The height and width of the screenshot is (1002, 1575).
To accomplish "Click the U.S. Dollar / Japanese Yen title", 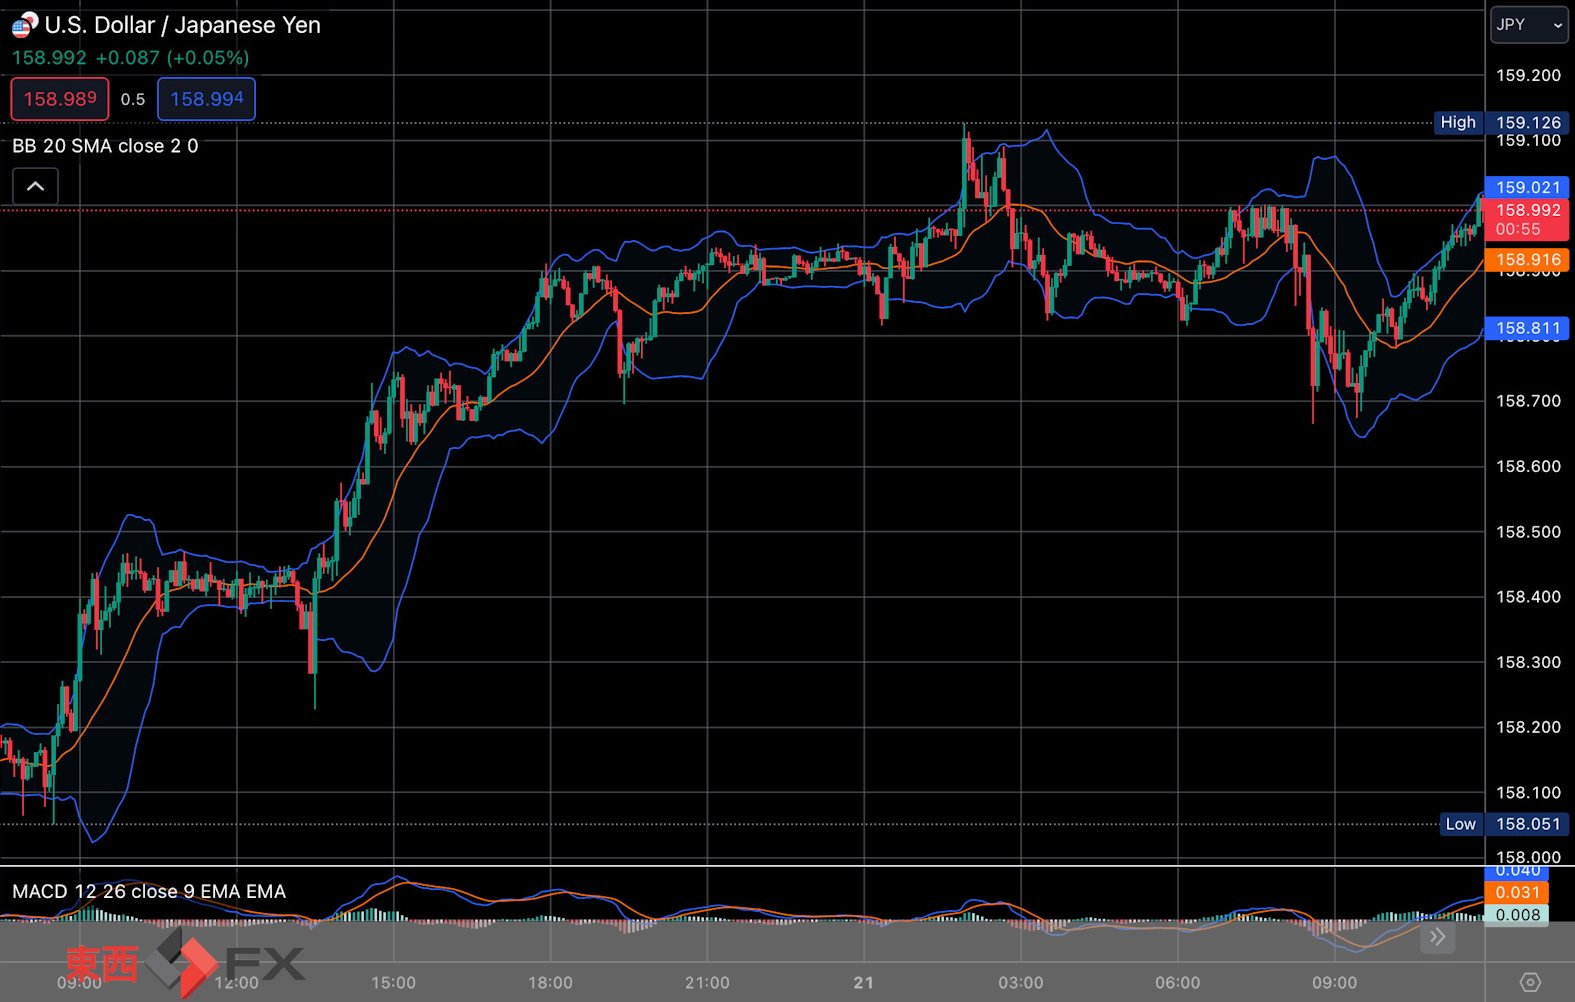I will [183, 25].
